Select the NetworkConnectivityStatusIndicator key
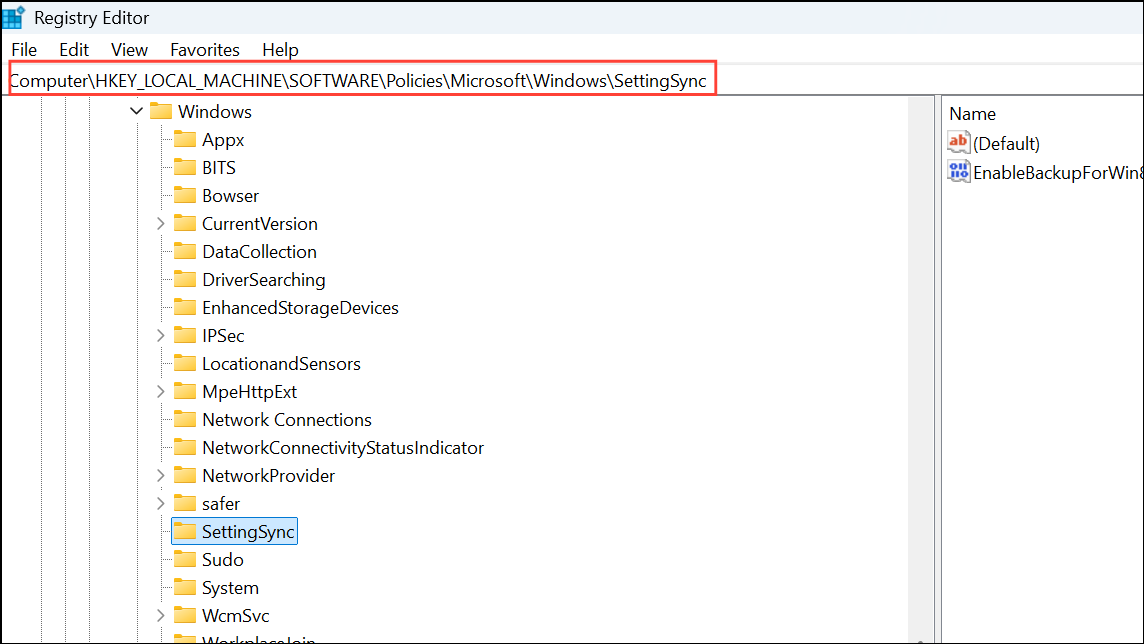Screen dimensions: 1144x644 click(343, 447)
